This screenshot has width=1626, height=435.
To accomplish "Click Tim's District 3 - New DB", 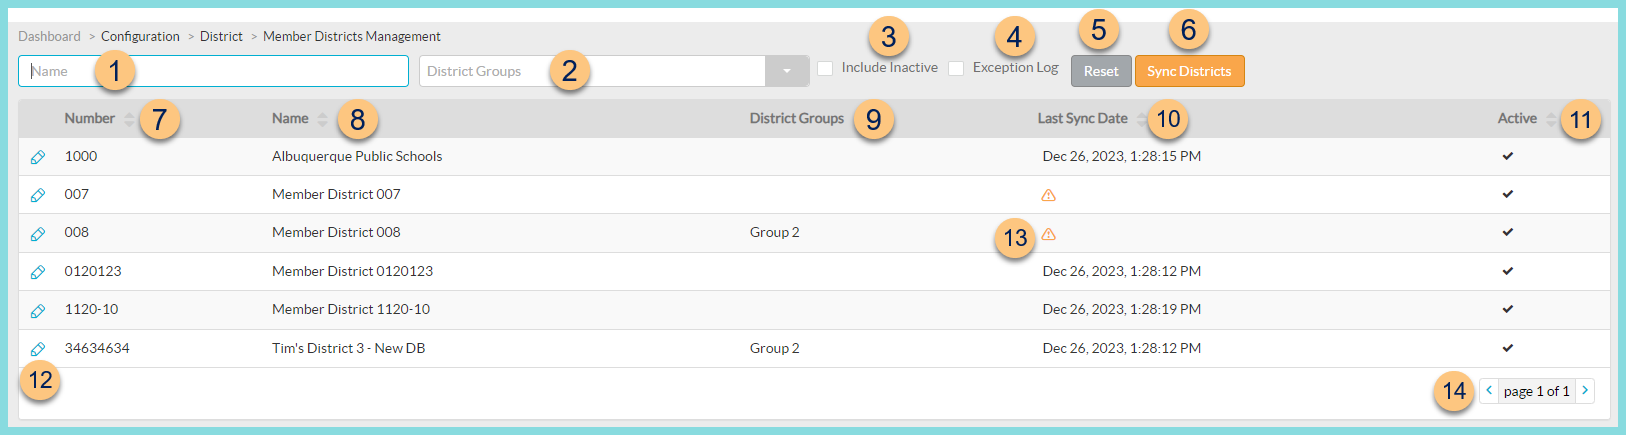I will pyautogui.click(x=348, y=348).
